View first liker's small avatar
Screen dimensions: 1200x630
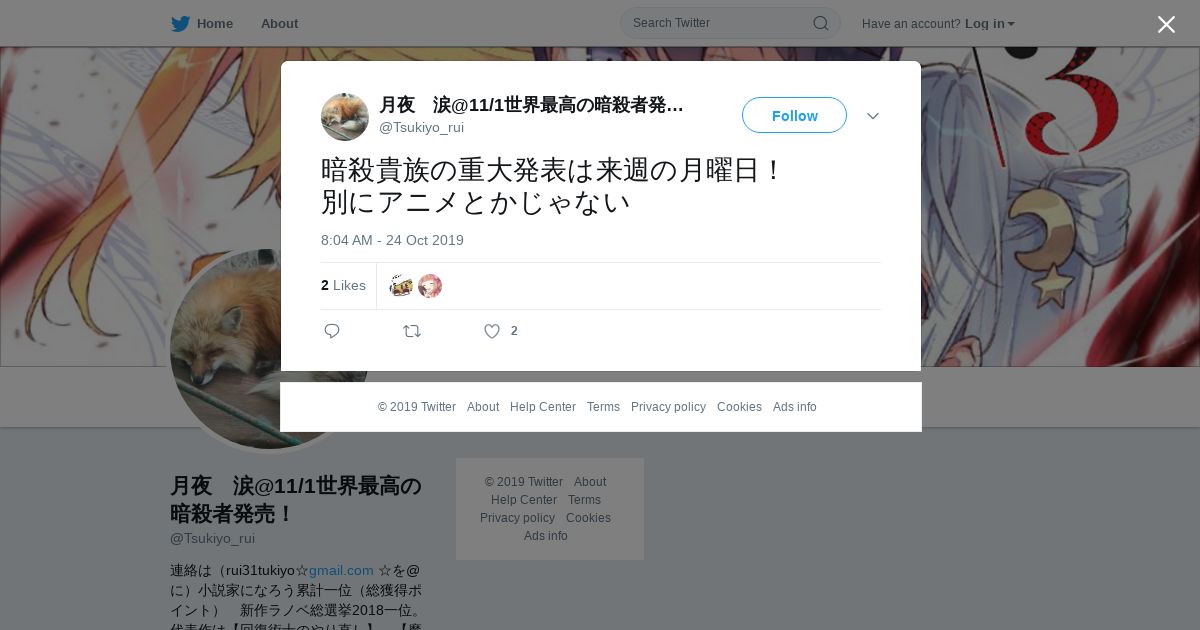click(401, 286)
